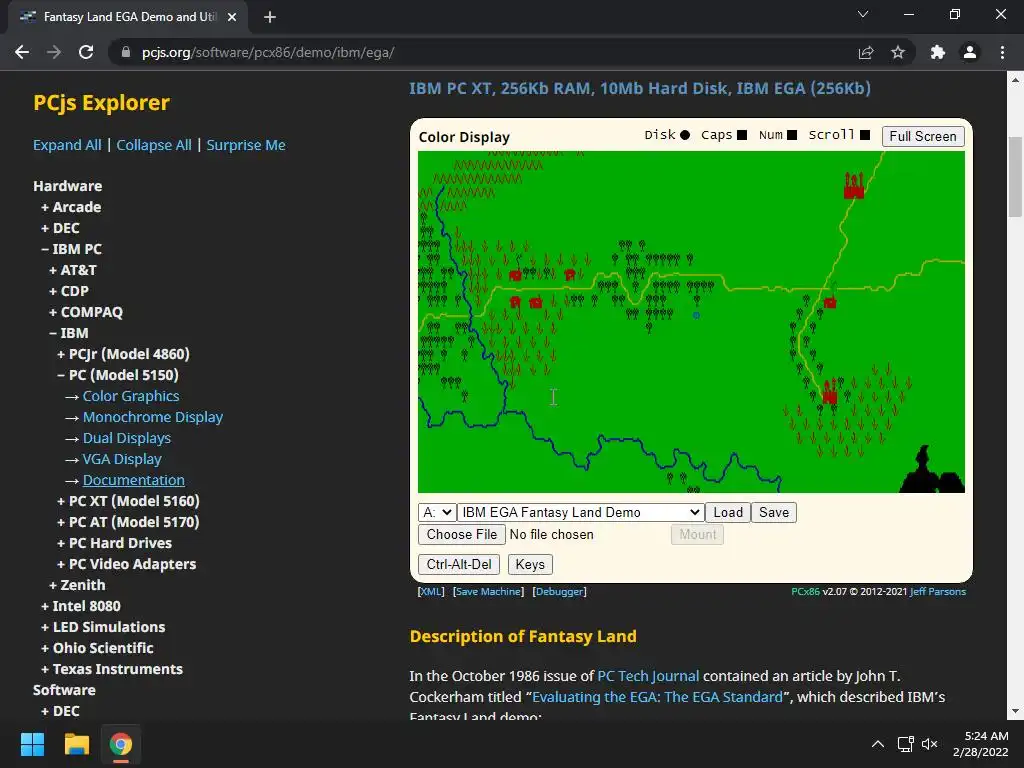Click the Full Screen button

(923, 136)
